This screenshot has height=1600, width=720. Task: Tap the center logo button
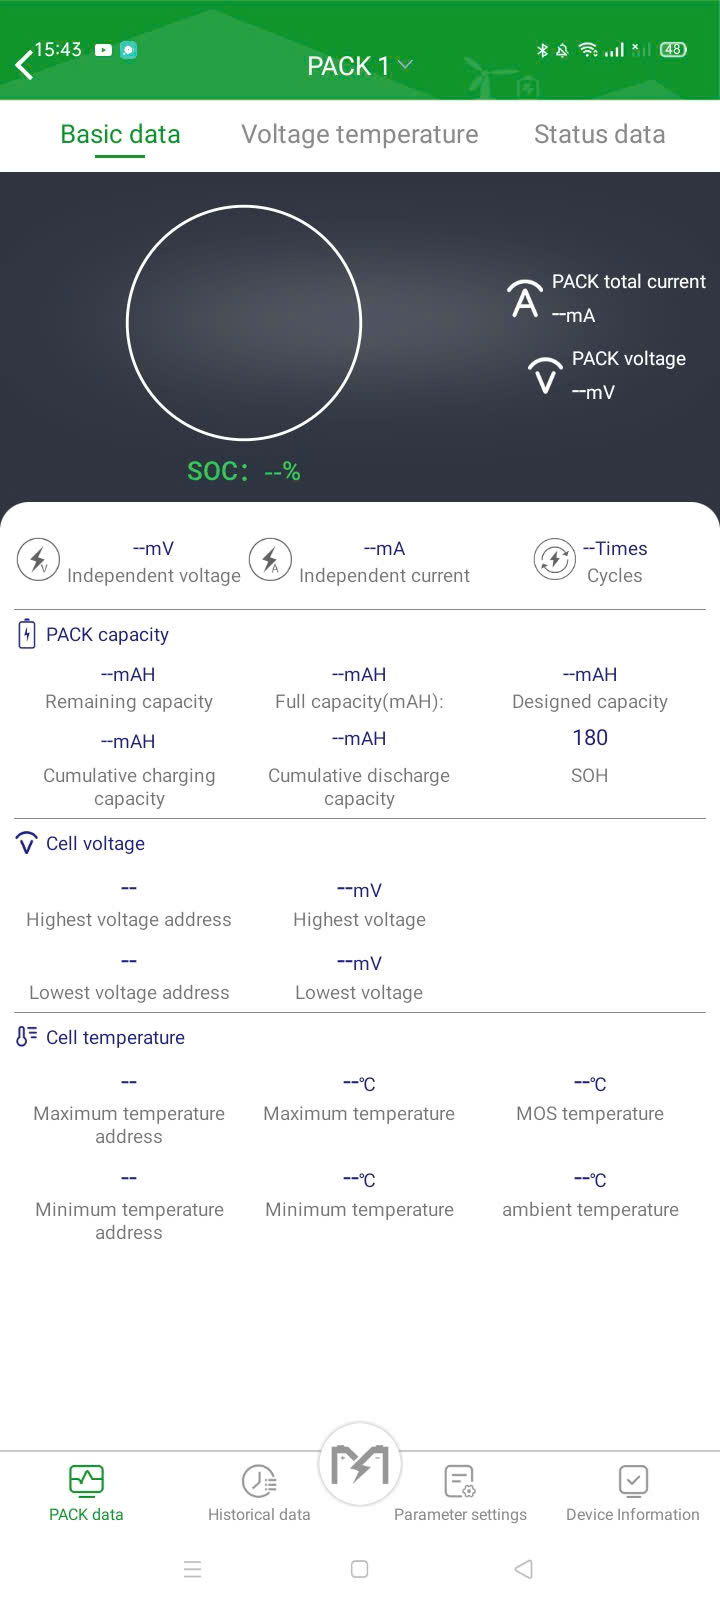tap(359, 1465)
